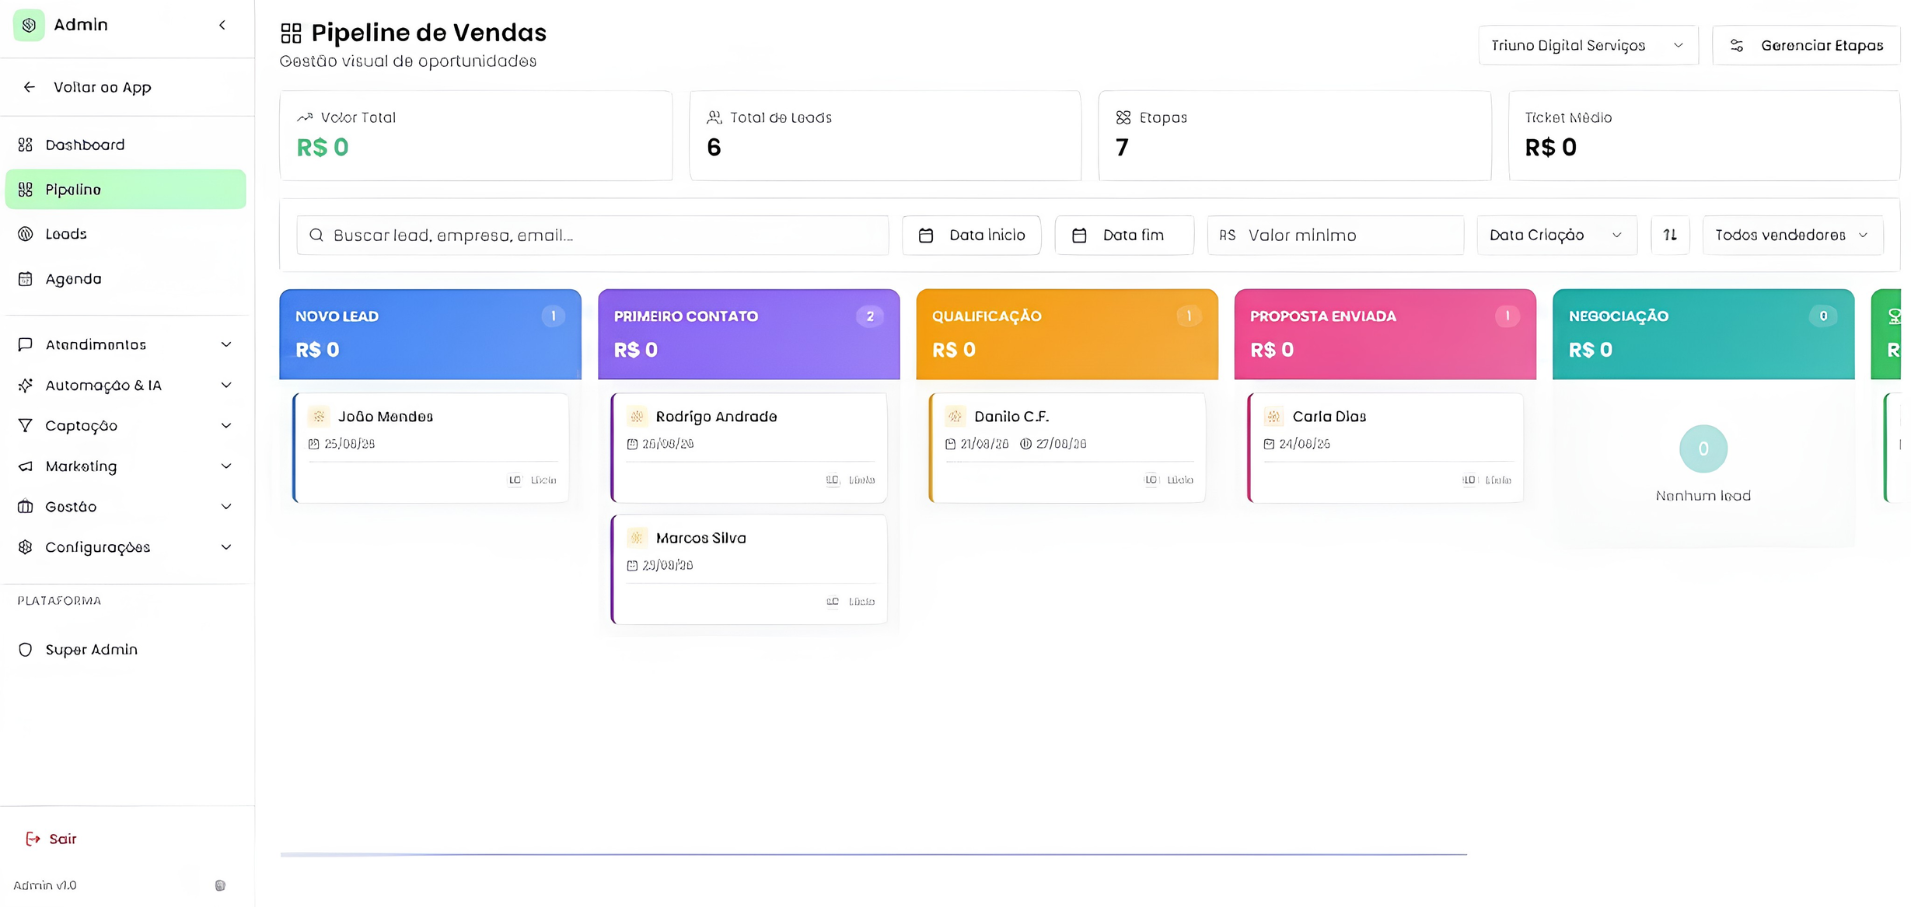The width and height of the screenshot is (1911, 907).
Task: Click the Nenhum lead placeholder text
Action: [x=1703, y=496]
